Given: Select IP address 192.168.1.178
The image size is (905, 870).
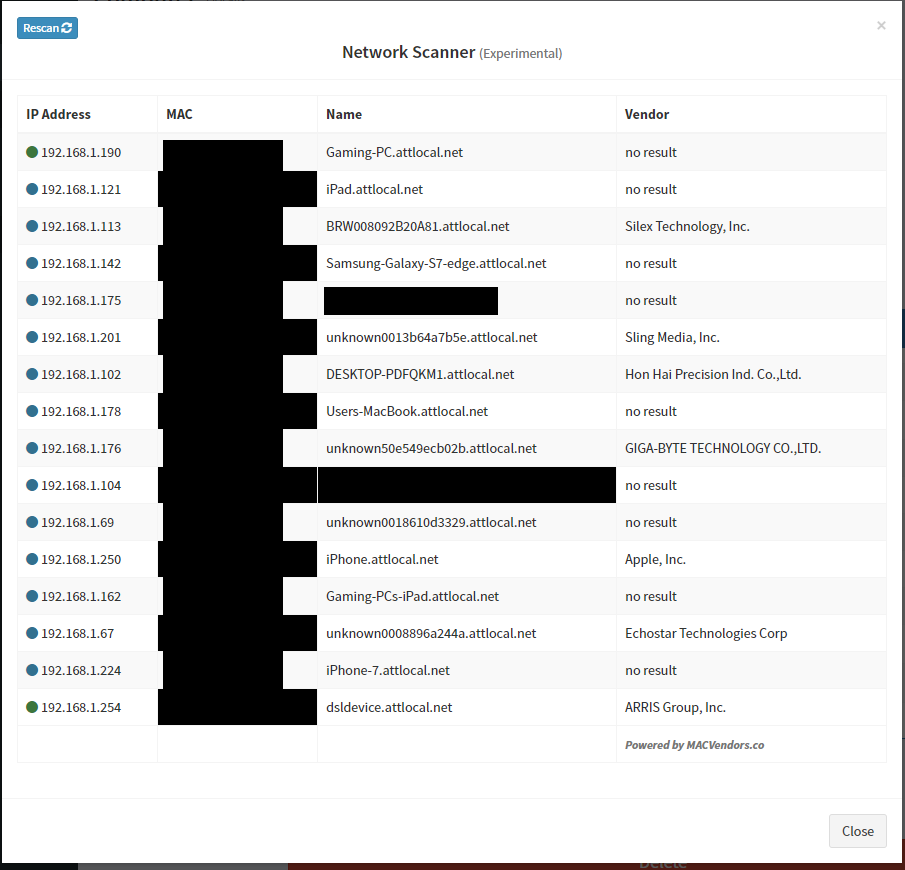Looking at the screenshot, I should pos(81,411).
